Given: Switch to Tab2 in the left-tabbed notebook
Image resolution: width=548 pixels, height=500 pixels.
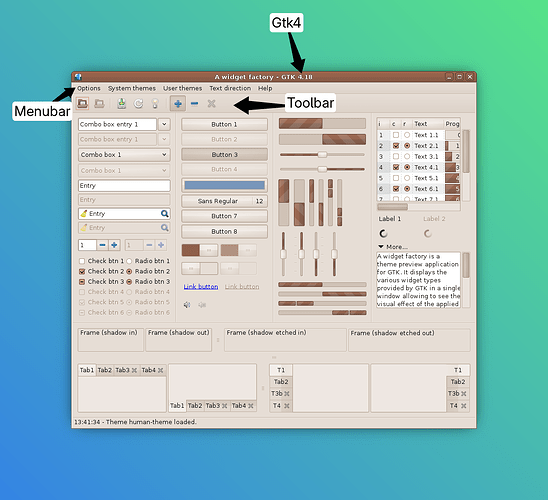Looking at the screenshot, I should [x=281, y=382].
